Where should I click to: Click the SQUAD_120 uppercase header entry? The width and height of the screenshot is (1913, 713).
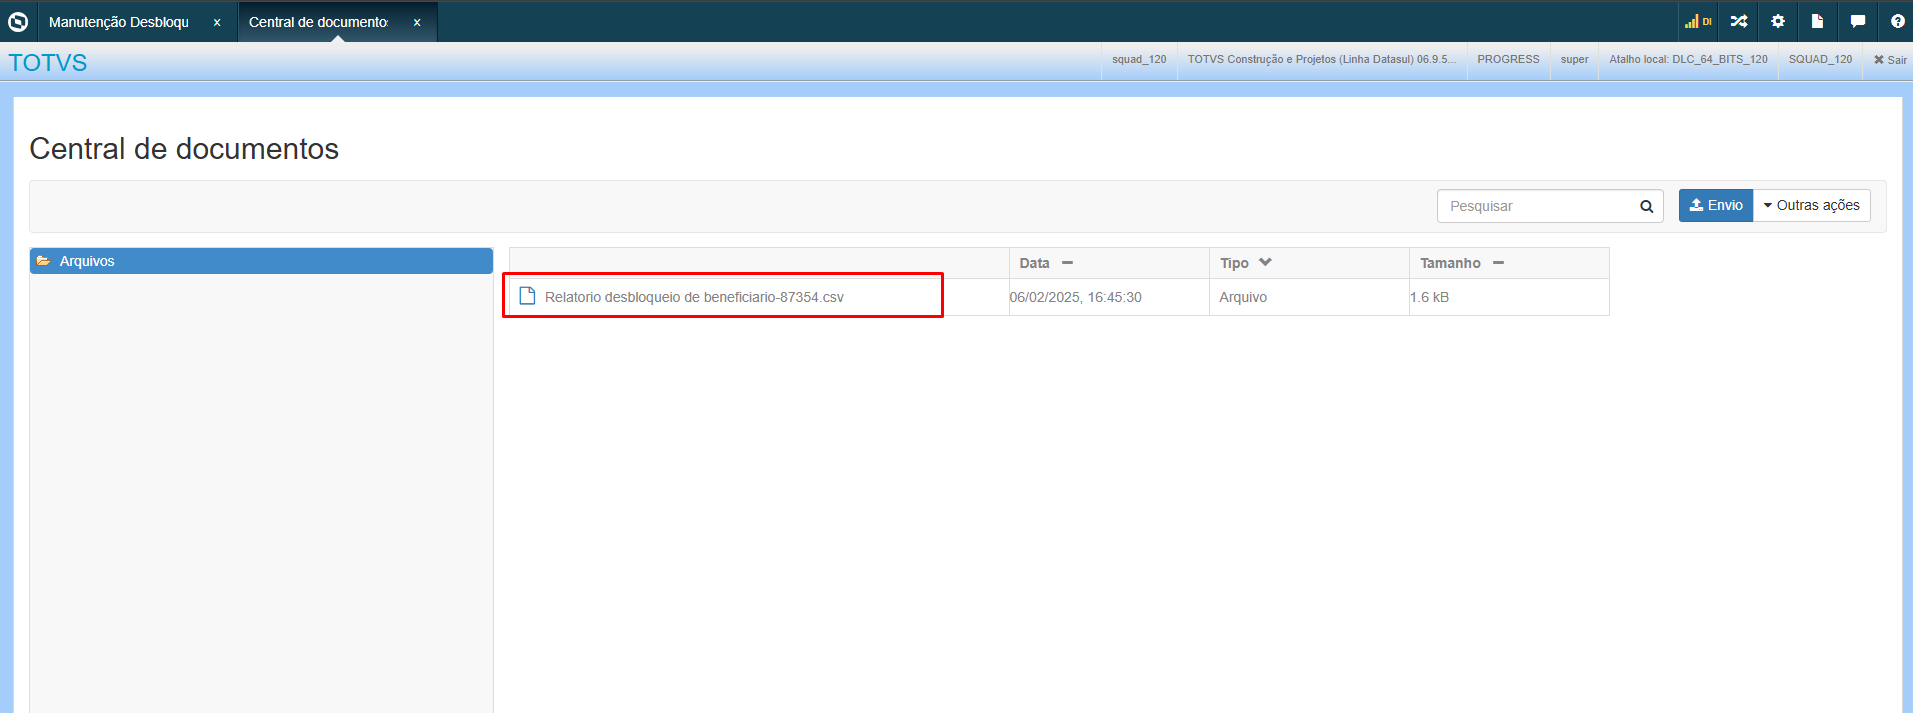pyautogui.click(x=1820, y=59)
